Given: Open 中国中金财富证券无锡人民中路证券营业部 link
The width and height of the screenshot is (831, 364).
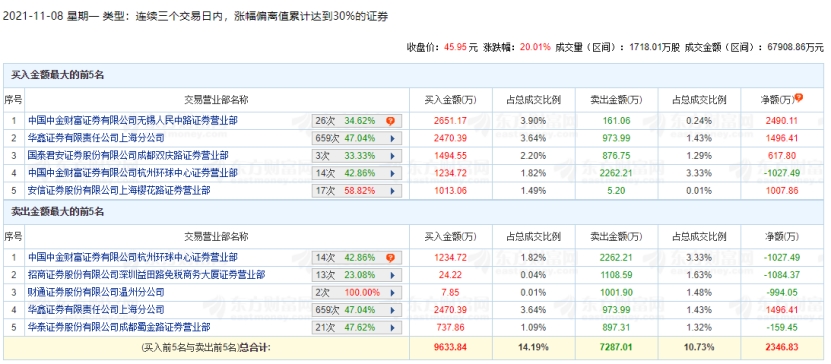Looking at the screenshot, I should [x=132, y=121].
